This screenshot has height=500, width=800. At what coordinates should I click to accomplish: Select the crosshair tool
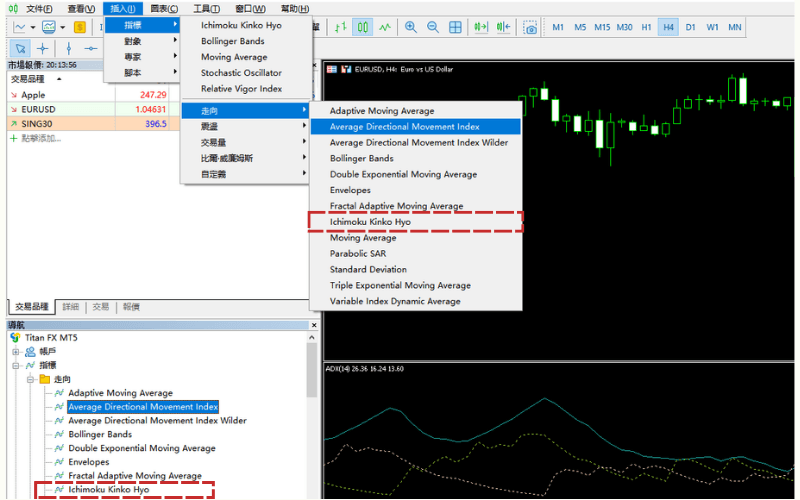[43, 48]
